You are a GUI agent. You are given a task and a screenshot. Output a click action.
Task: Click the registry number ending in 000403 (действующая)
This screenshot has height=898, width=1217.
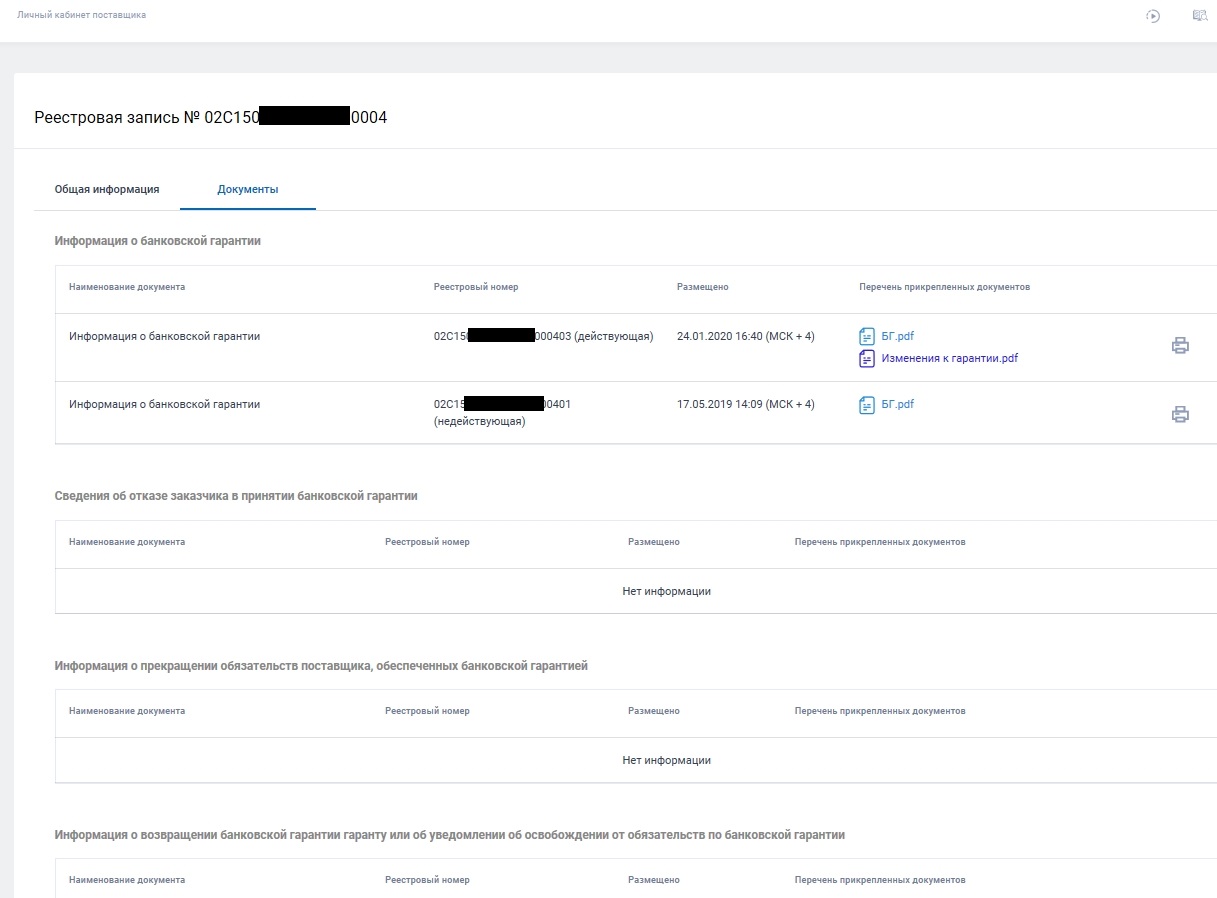(543, 337)
